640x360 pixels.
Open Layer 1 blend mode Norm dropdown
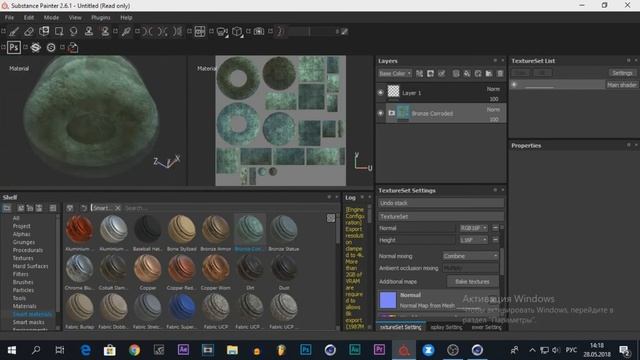(493, 89)
